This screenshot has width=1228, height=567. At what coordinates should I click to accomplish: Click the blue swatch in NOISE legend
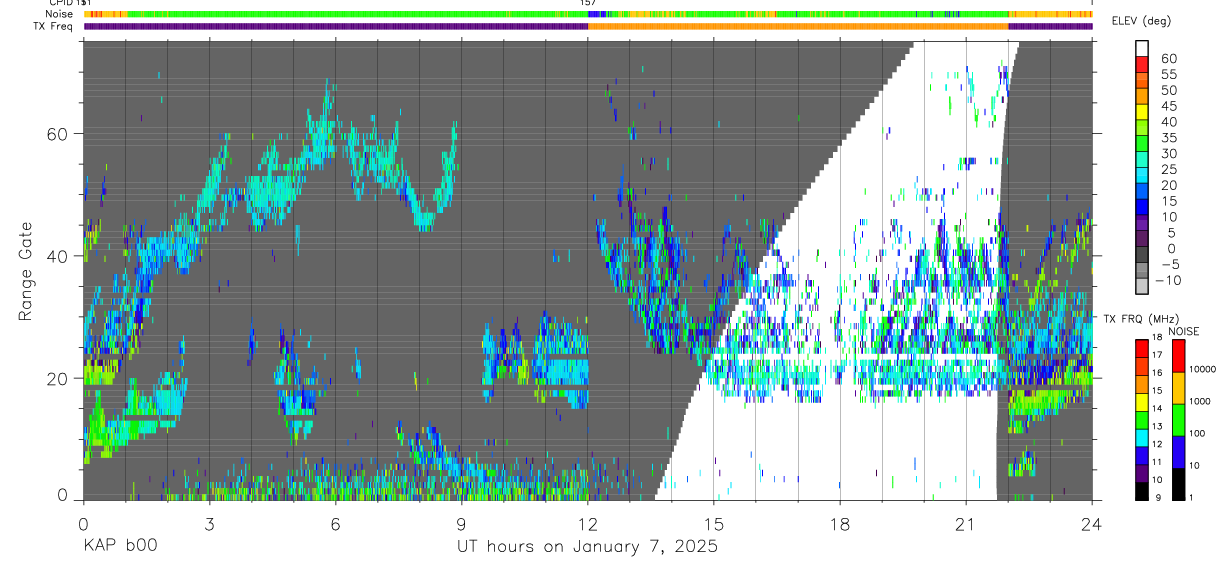click(x=1180, y=452)
